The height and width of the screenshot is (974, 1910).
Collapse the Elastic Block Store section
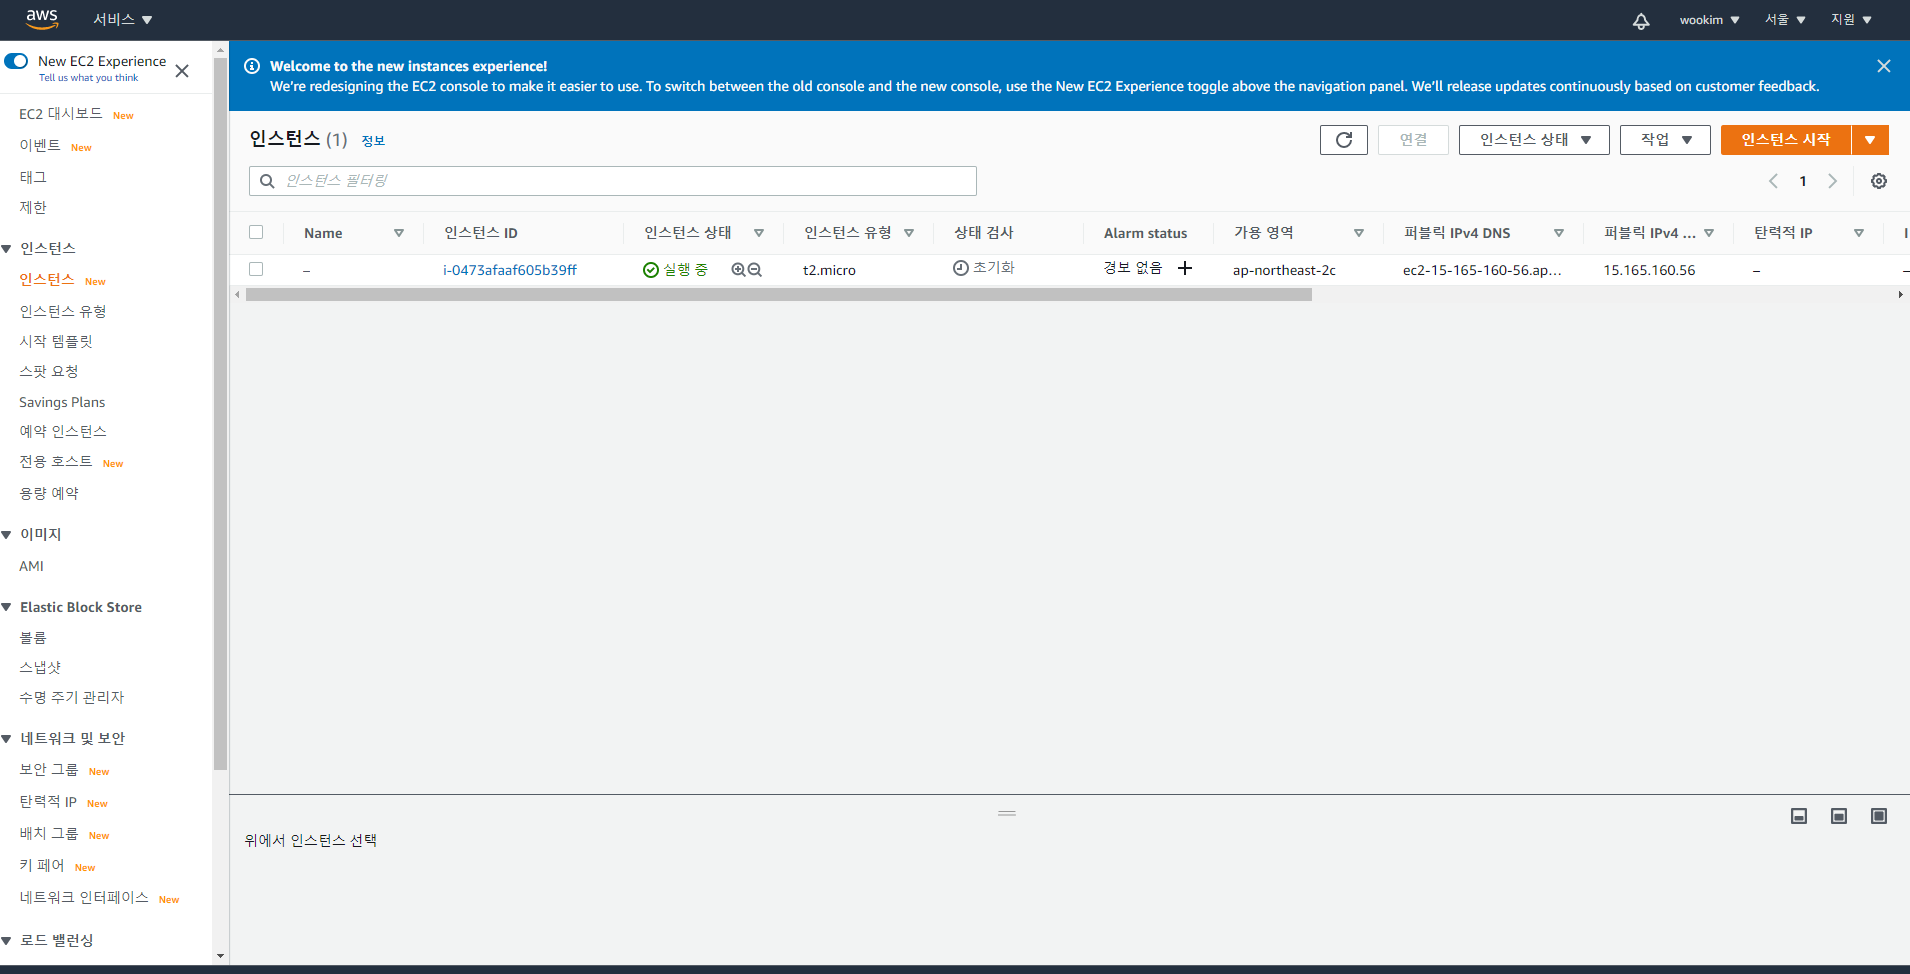coord(7,607)
